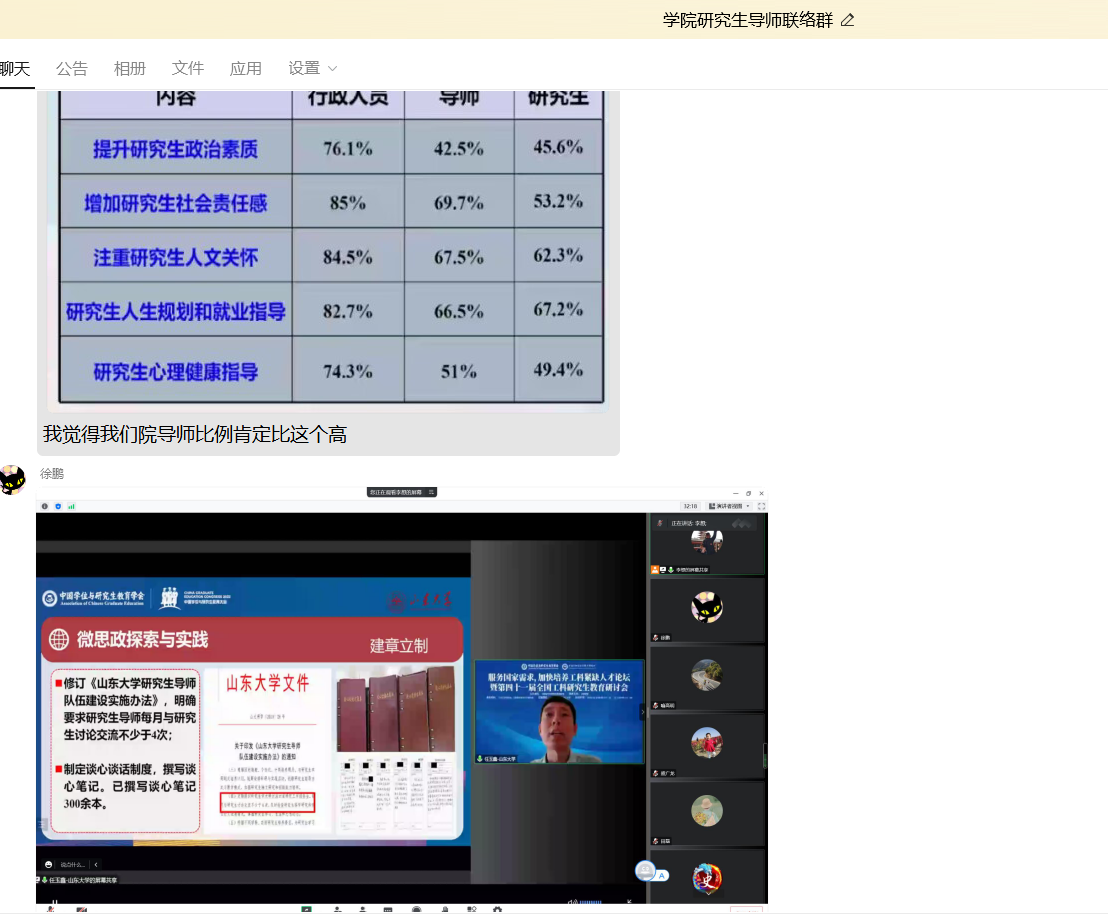The image size is (1108, 920).
Task: Click the green signal bars icon
Action: (71, 506)
